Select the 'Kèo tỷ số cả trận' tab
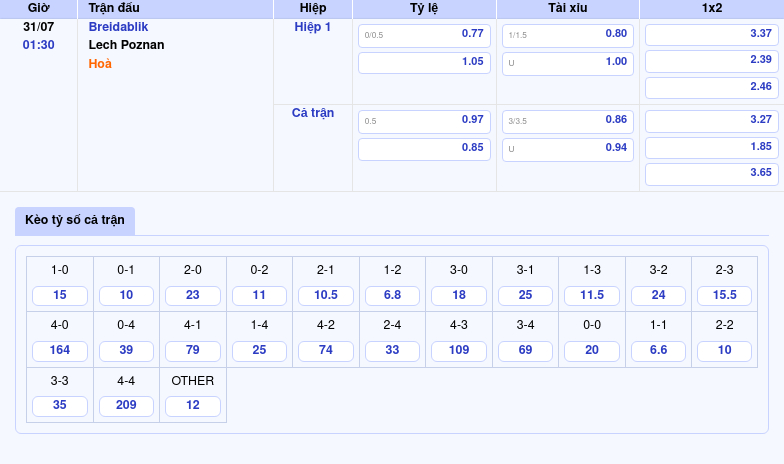Image resolution: width=784 pixels, height=464 pixels. [75, 220]
